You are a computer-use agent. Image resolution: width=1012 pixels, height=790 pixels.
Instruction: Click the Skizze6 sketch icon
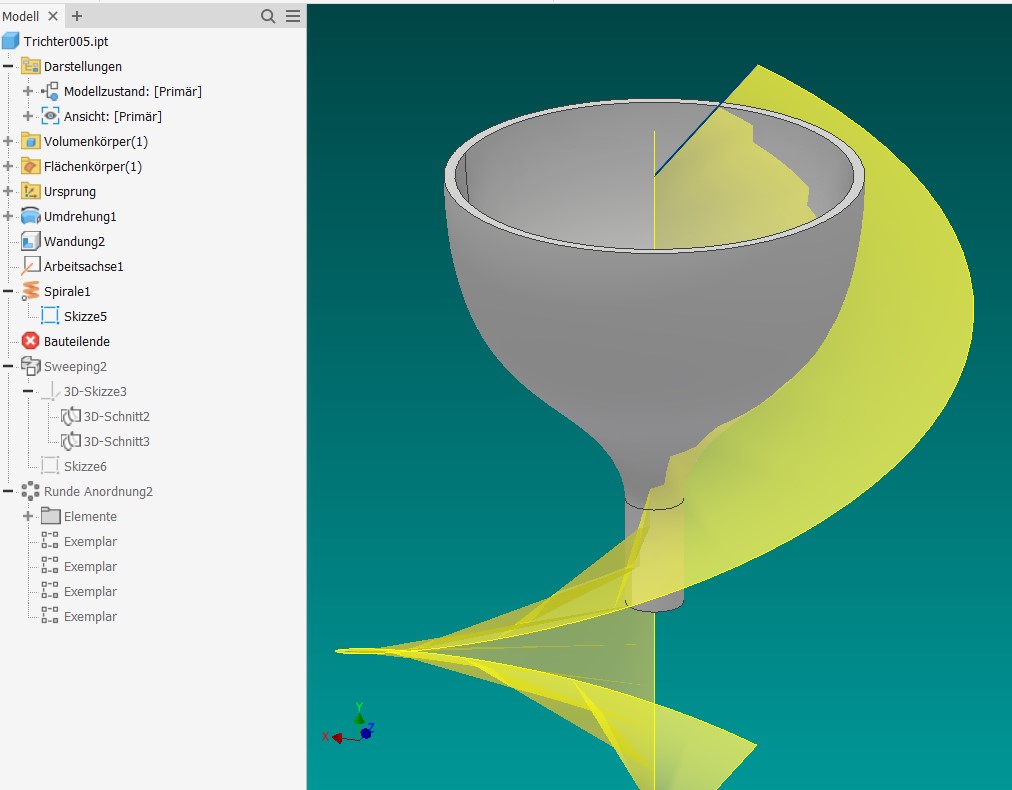[50, 466]
